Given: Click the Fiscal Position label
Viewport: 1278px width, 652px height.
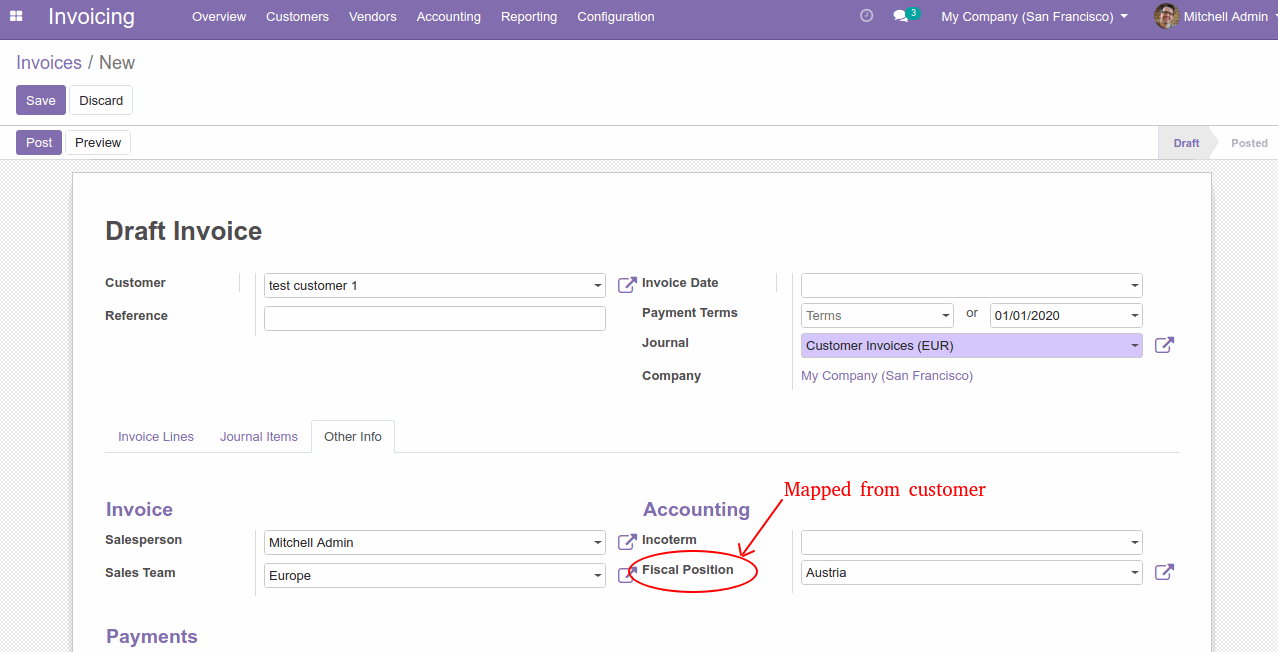Looking at the screenshot, I should [x=688, y=570].
